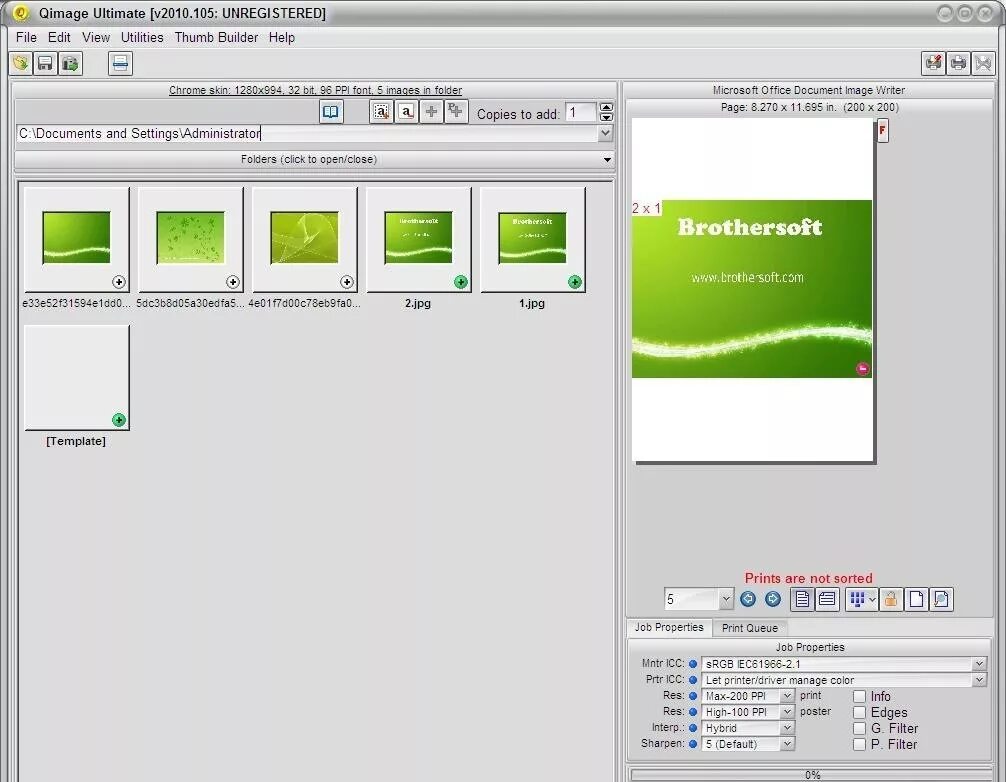Select the Job Properties tab
This screenshot has width=1006, height=782.
(669, 627)
